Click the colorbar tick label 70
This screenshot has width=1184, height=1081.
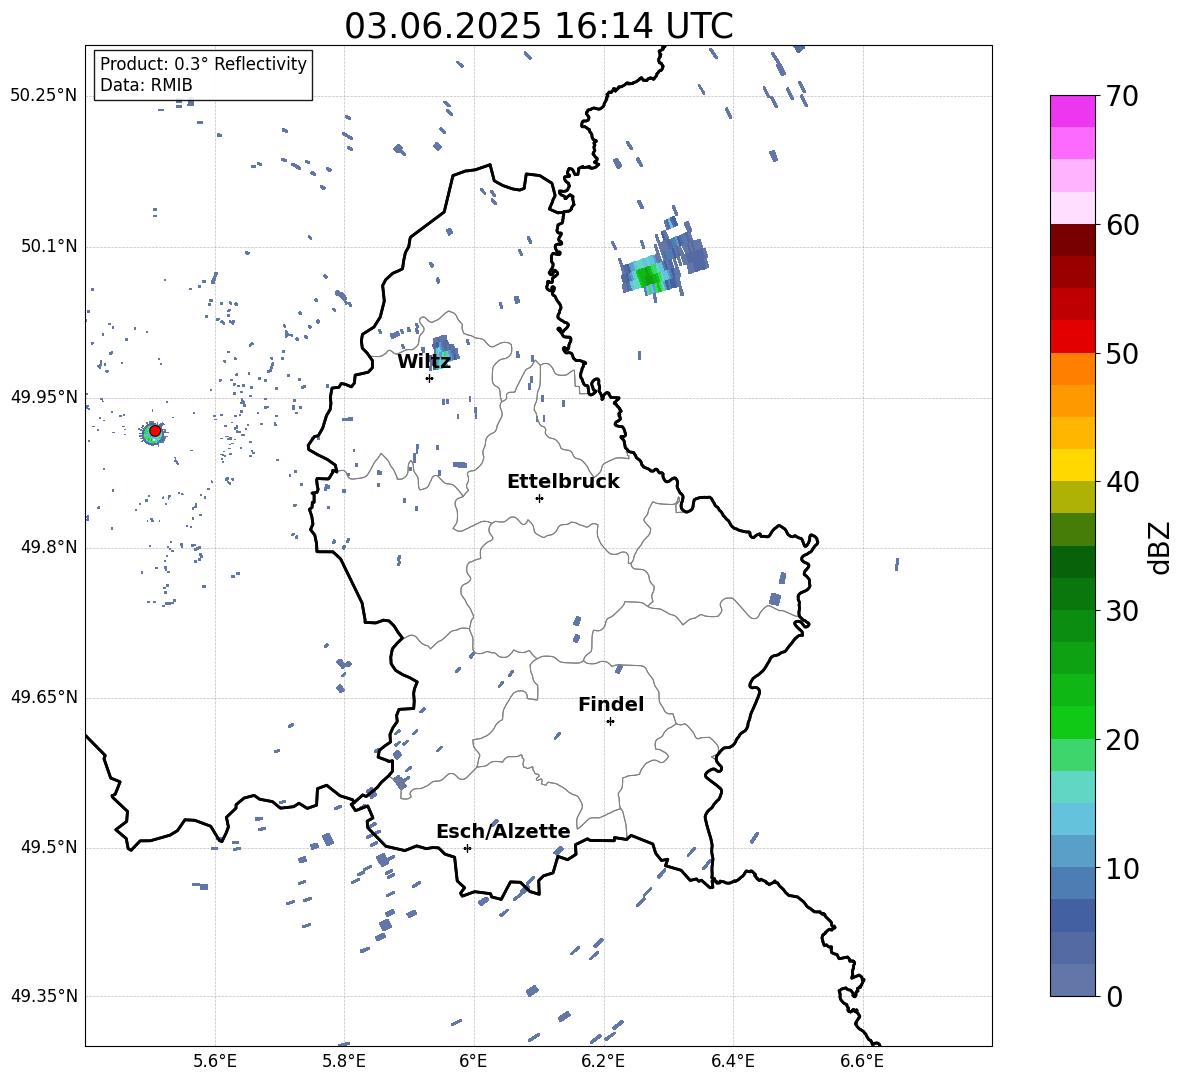1122,96
